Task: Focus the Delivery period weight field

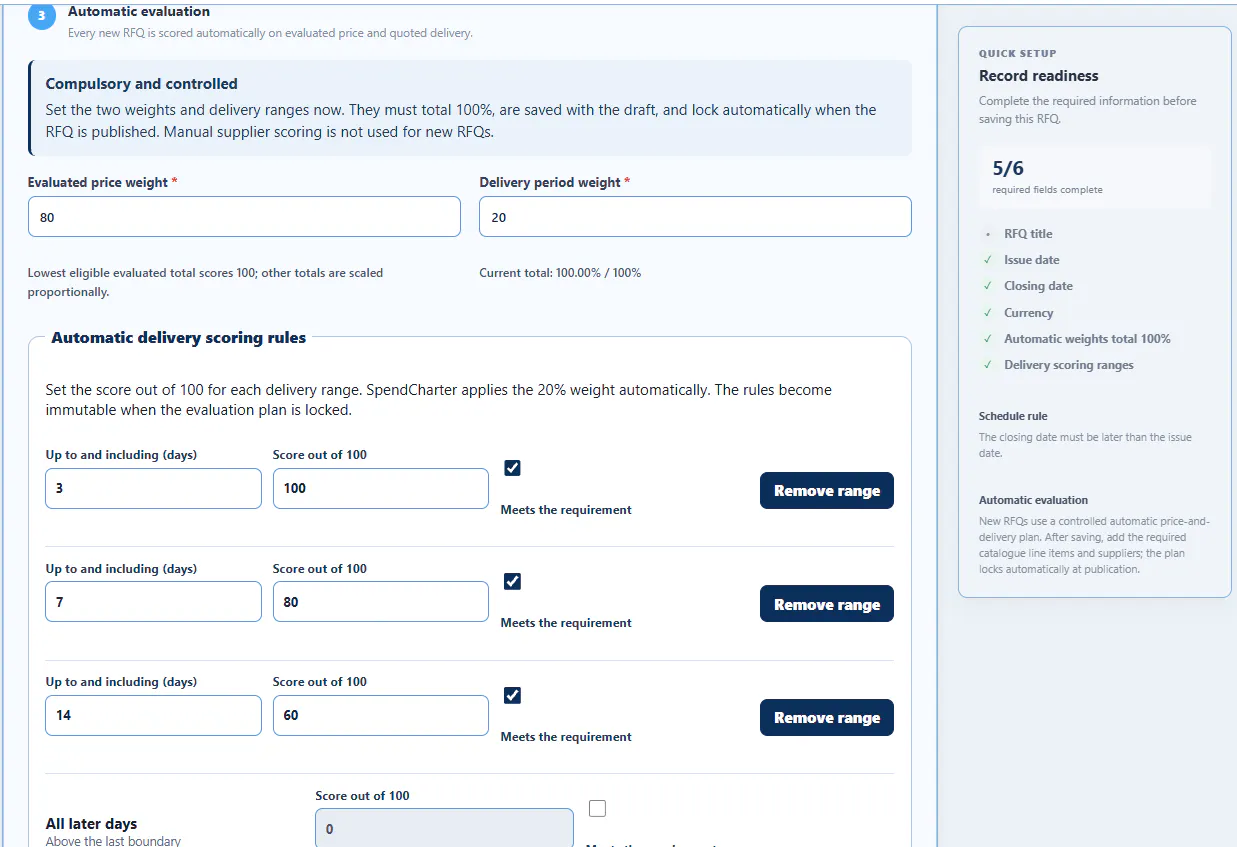Action: click(x=695, y=217)
